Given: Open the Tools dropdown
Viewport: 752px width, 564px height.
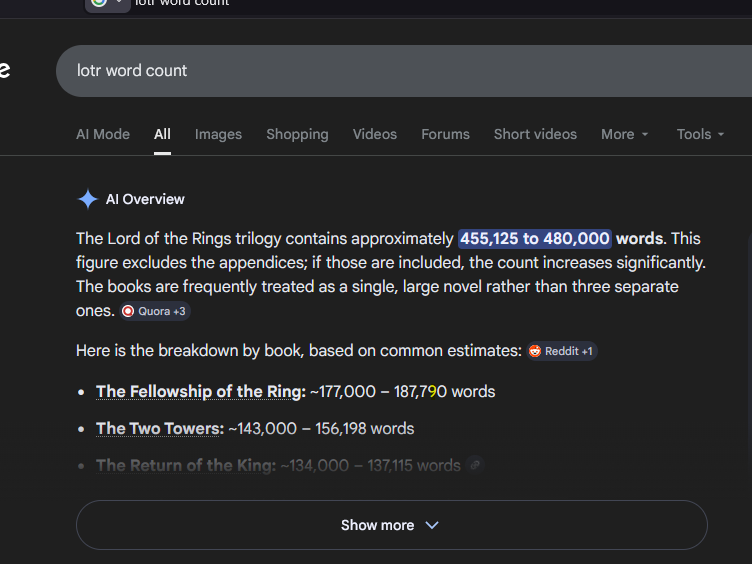Looking at the screenshot, I should (700, 134).
